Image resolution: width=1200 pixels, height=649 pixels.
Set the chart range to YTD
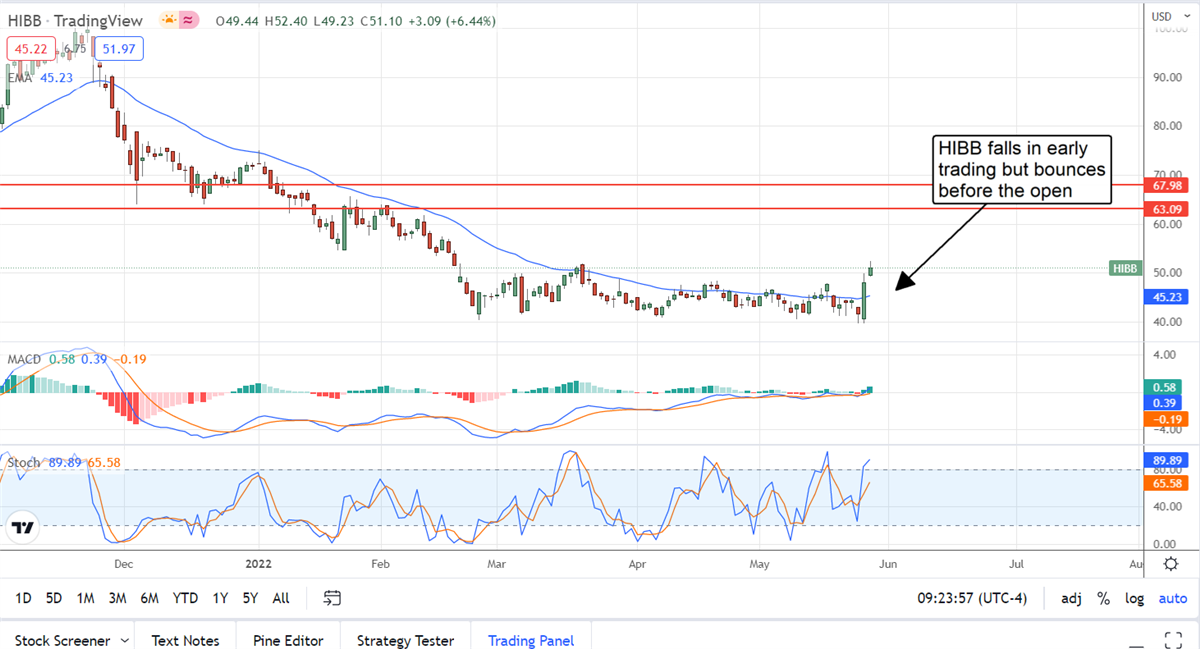tap(185, 598)
